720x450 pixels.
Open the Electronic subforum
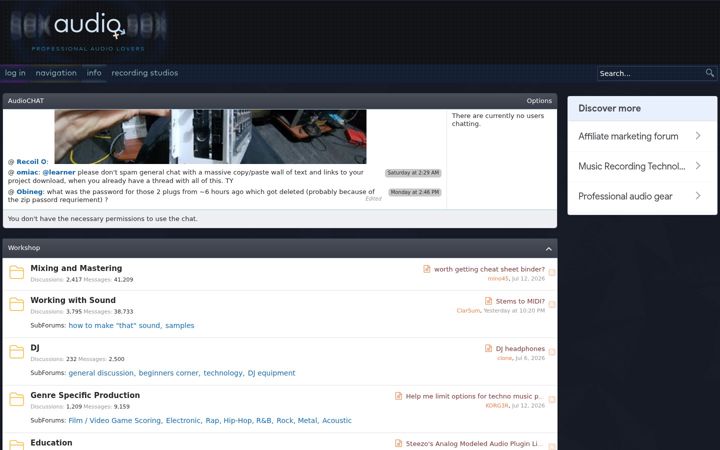pos(183,421)
